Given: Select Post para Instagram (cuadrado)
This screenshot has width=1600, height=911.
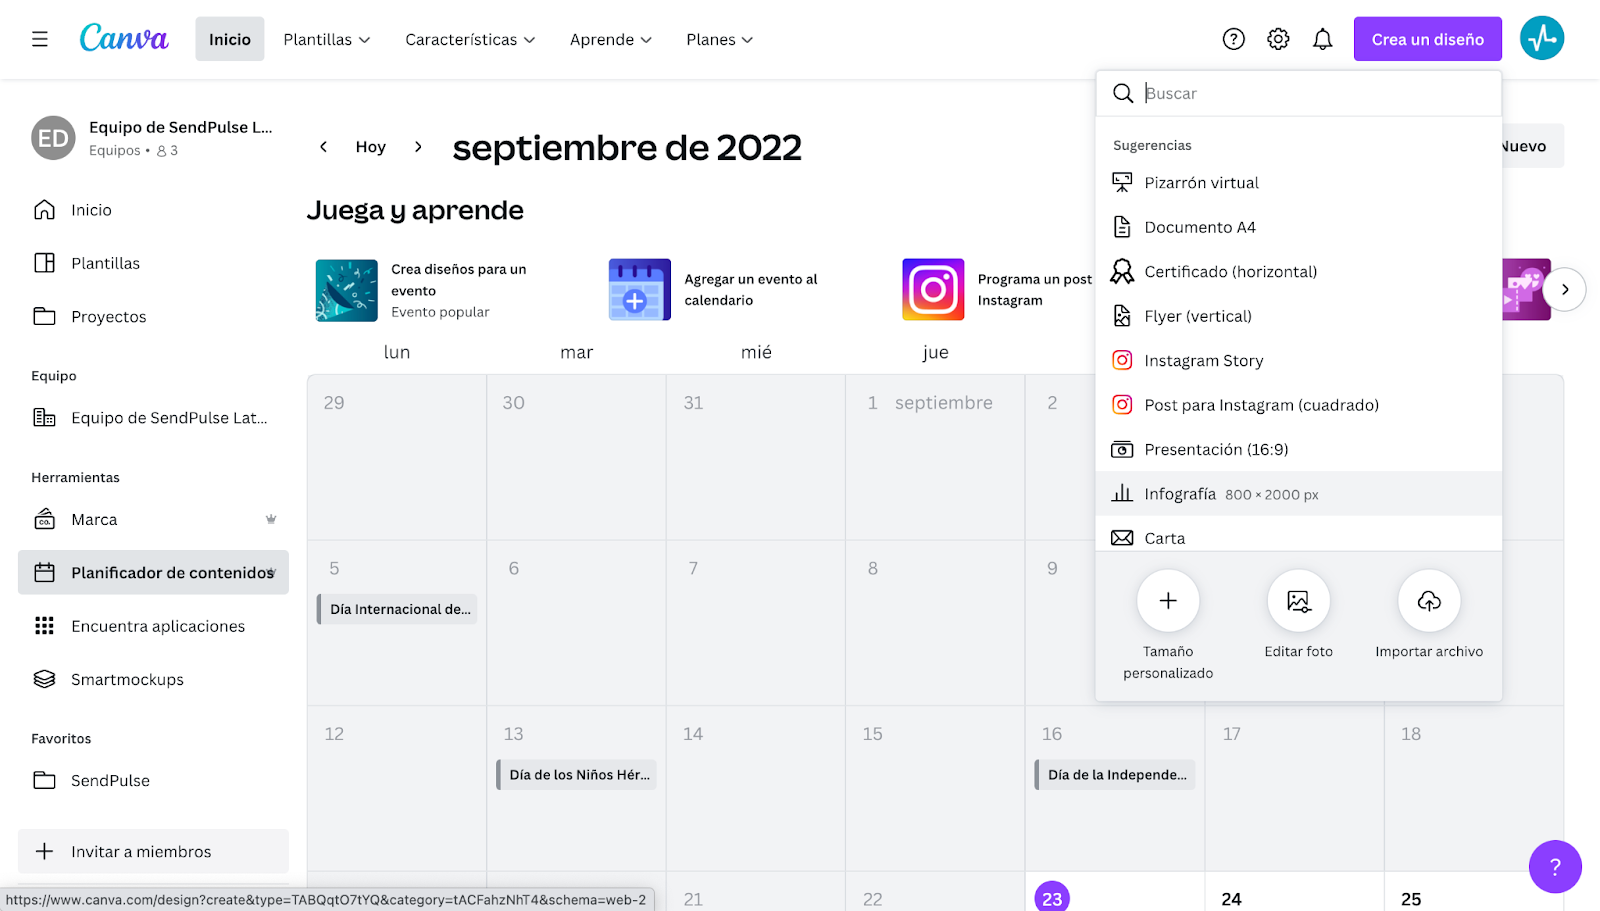Looking at the screenshot, I should (x=1299, y=405).
